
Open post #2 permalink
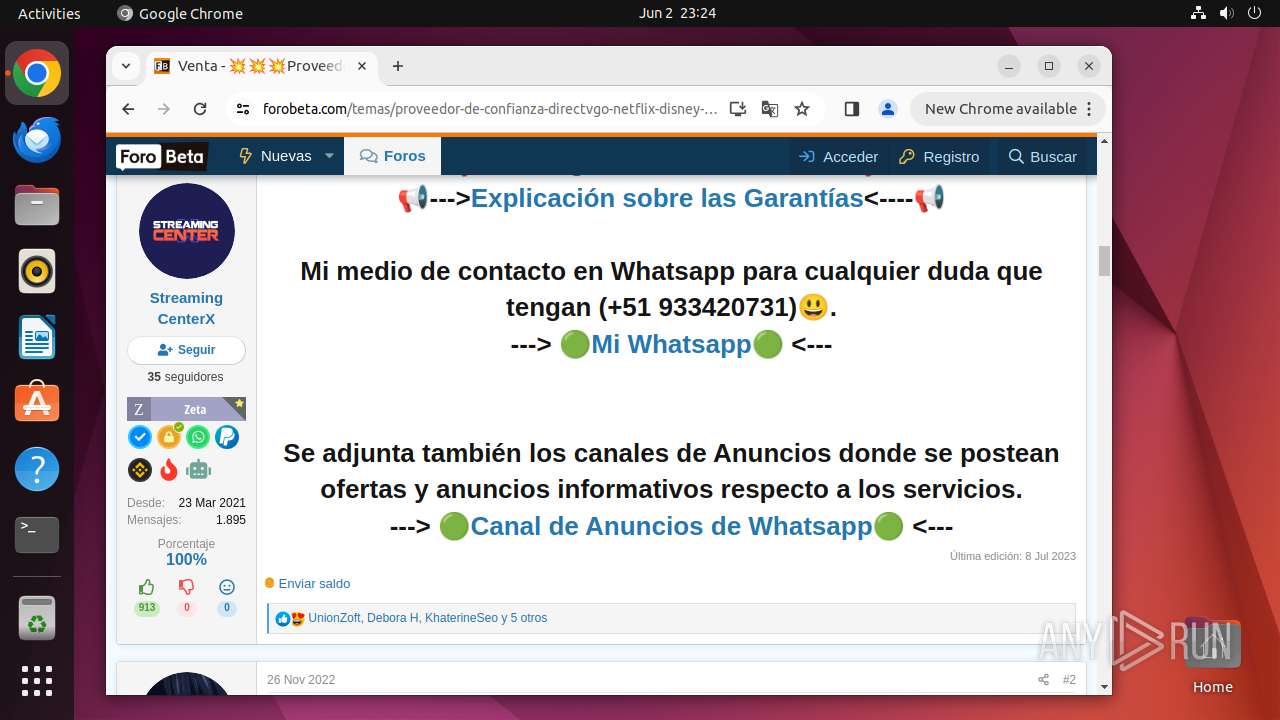pos(1069,680)
